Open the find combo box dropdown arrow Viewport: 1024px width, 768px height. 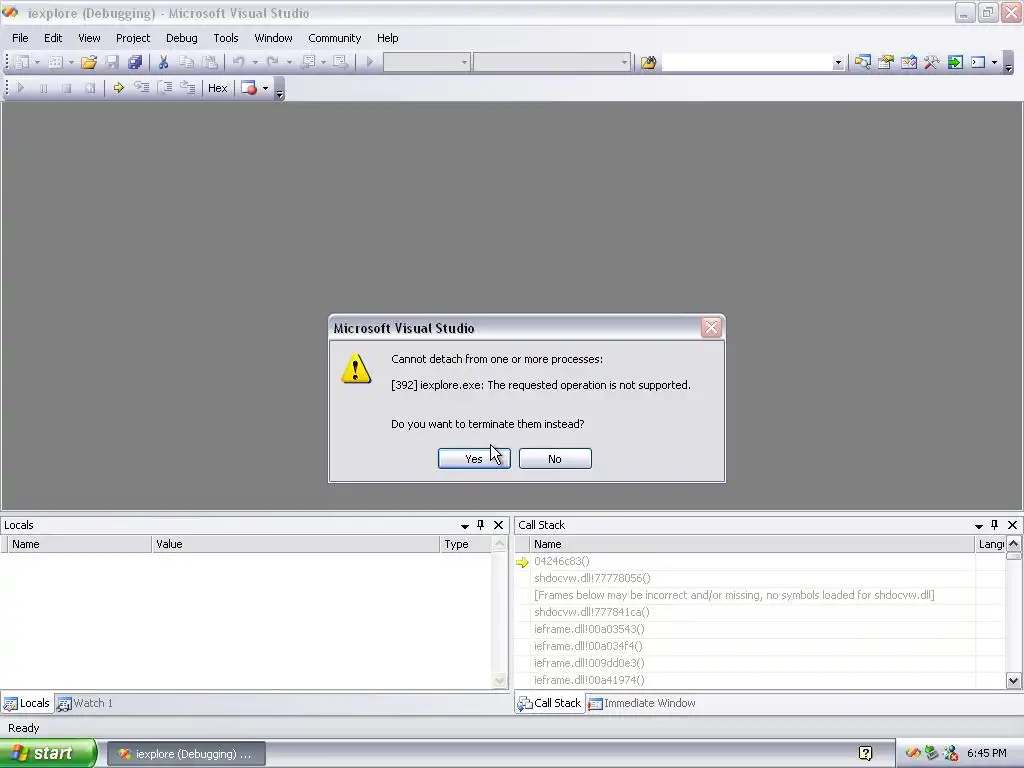pos(838,63)
